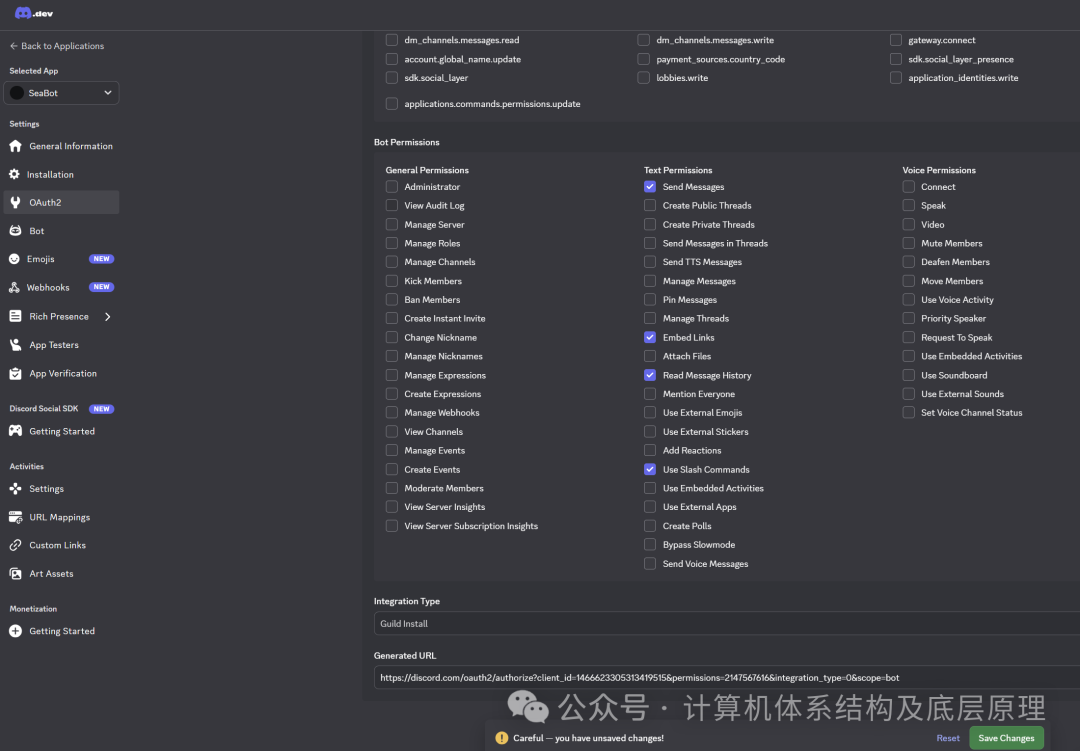Image resolution: width=1080 pixels, height=751 pixels.
Task: Open the General Information settings page
Action: tap(61, 146)
